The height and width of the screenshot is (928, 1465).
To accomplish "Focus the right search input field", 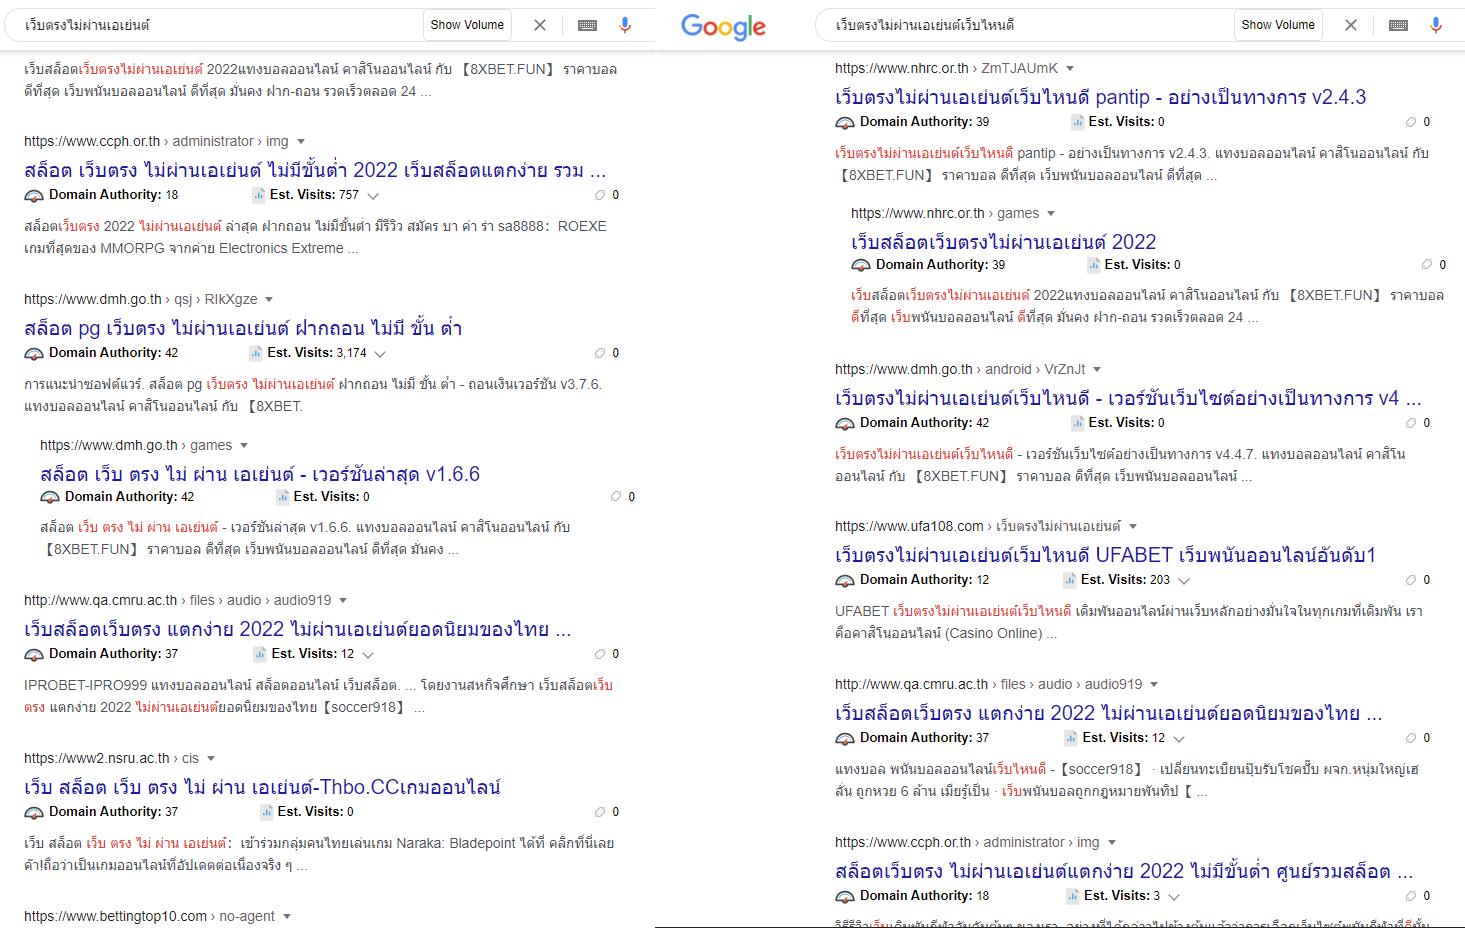I will [x=1030, y=25].
